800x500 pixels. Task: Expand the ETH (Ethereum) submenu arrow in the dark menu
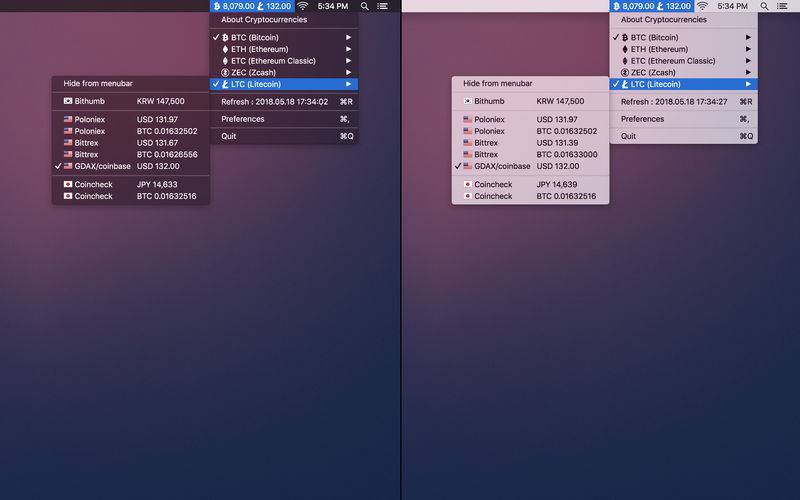click(348, 49)
